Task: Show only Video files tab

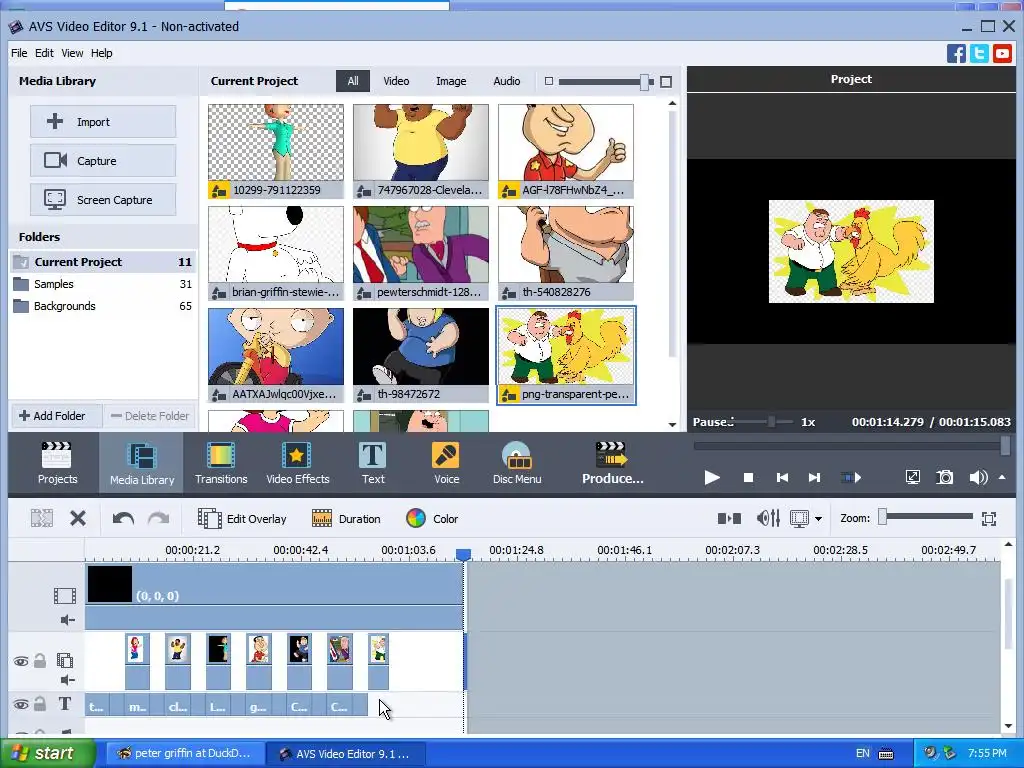Action: click(396, 81)
